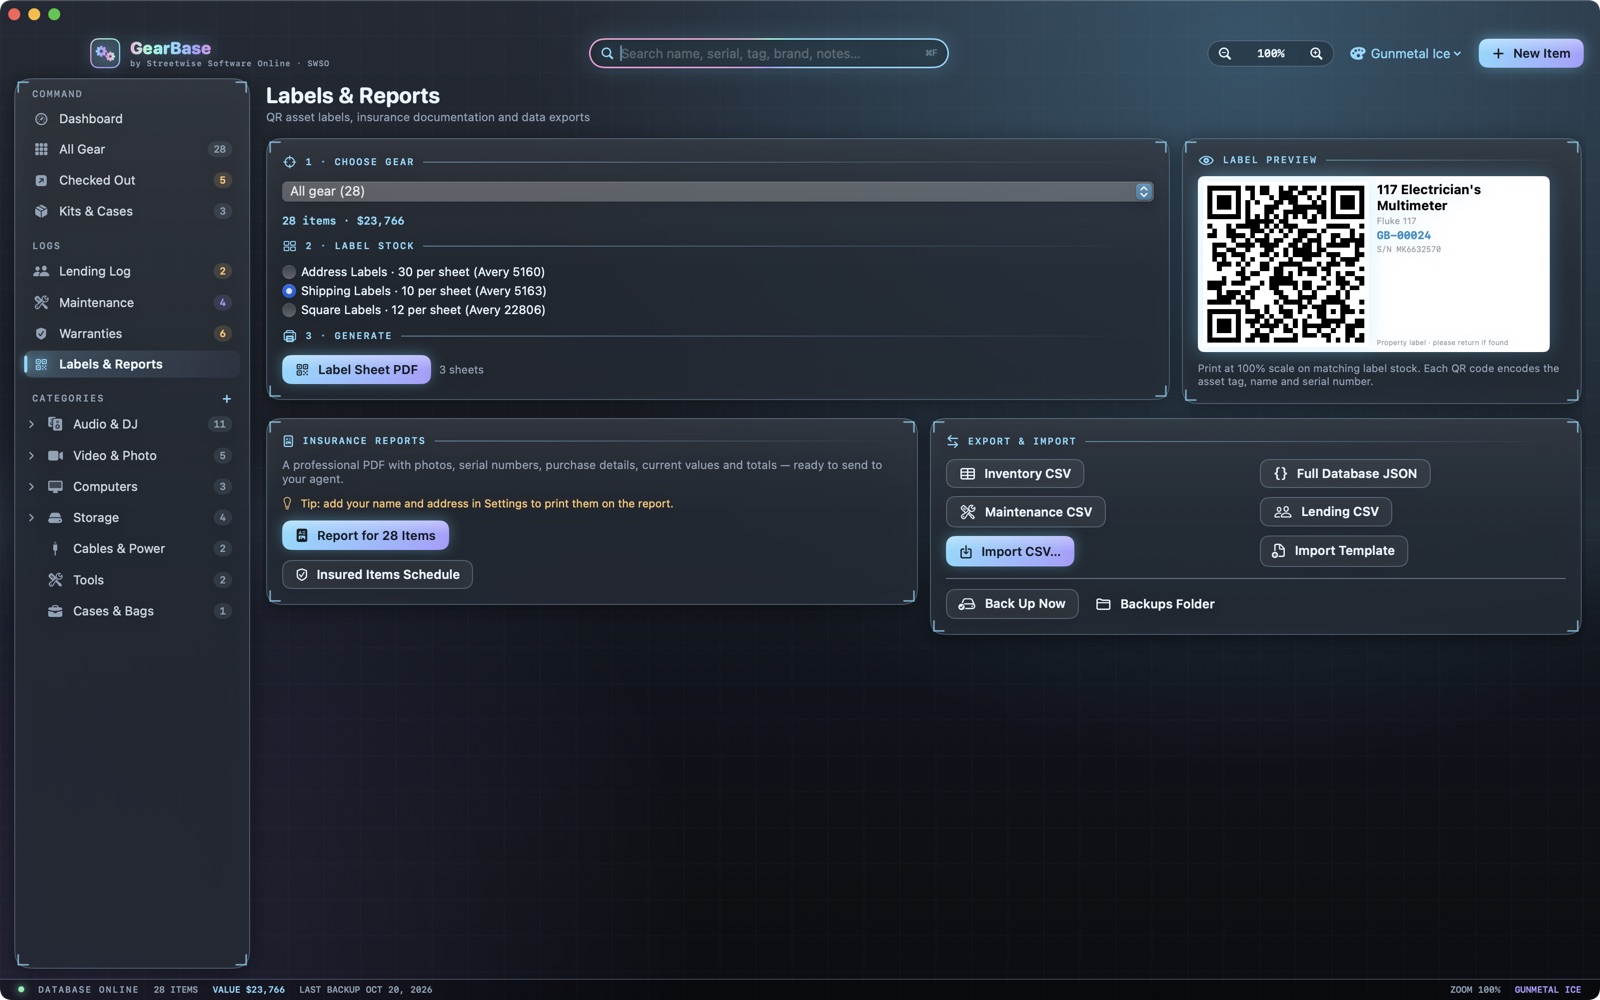Image resolution: width=1600 pixels, height=1000 pixels.
Task: Export the Full Database JSON
Action: click(x=1345, y=474)
